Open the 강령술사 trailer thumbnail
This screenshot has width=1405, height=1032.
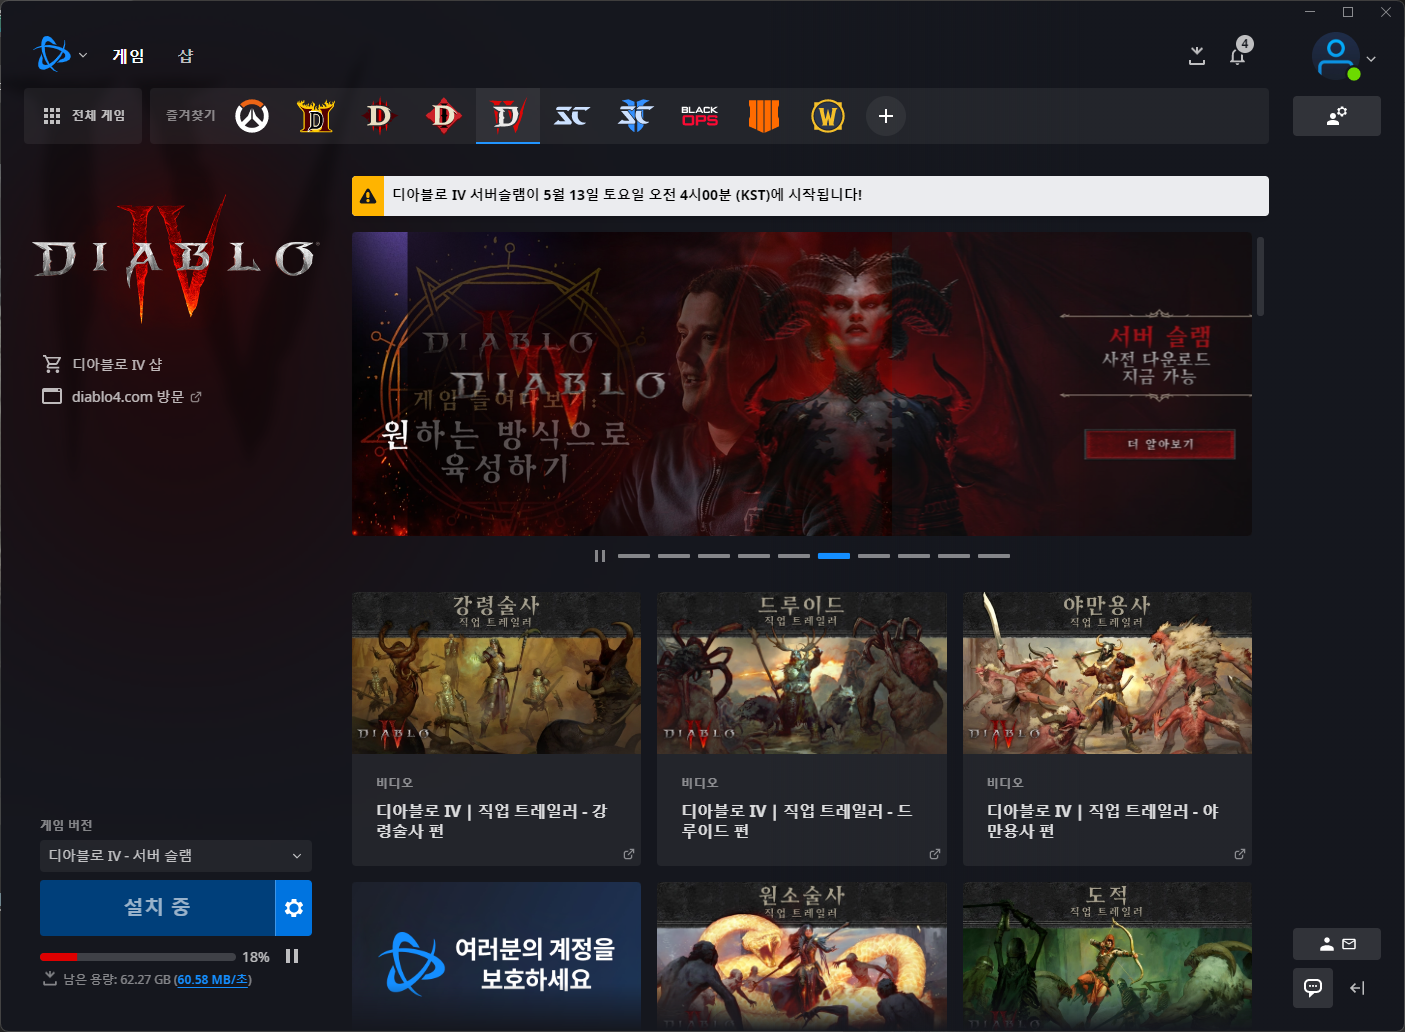(496, 673)
